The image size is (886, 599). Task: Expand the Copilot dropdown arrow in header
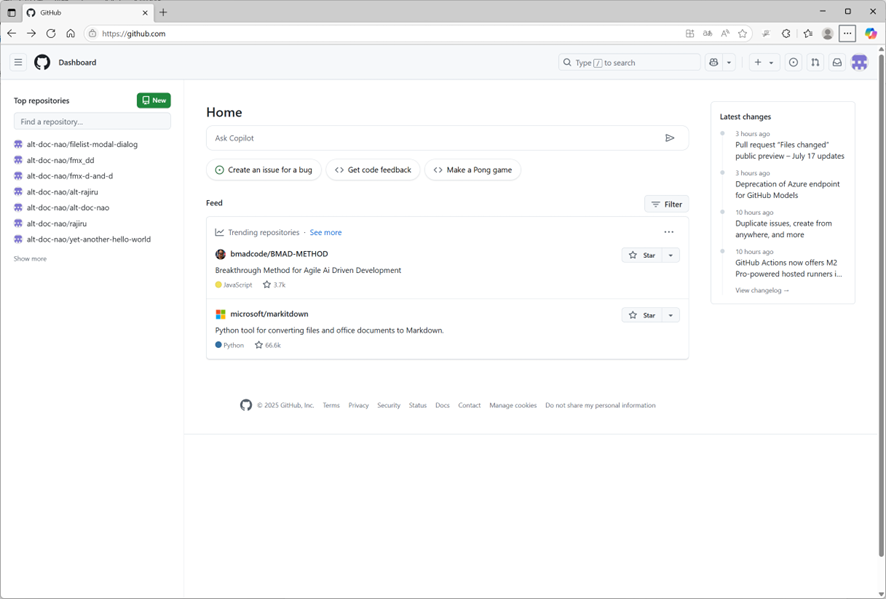pyautogui.click(x=729, y=62)
